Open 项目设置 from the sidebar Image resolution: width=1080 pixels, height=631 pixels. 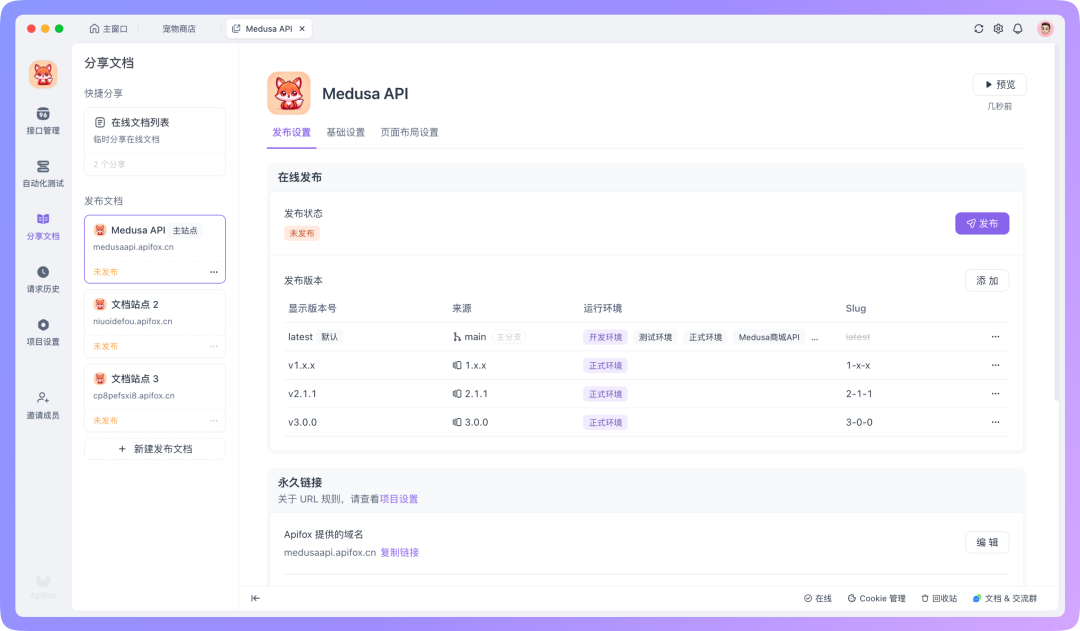click(42, 333)
